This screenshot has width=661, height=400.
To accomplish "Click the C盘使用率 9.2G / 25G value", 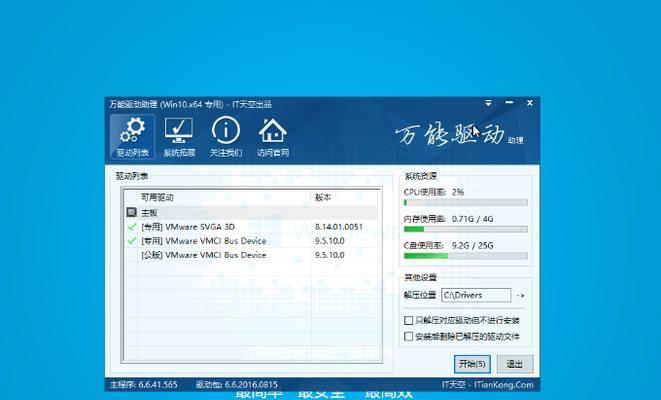I will [x=472, y=245].
